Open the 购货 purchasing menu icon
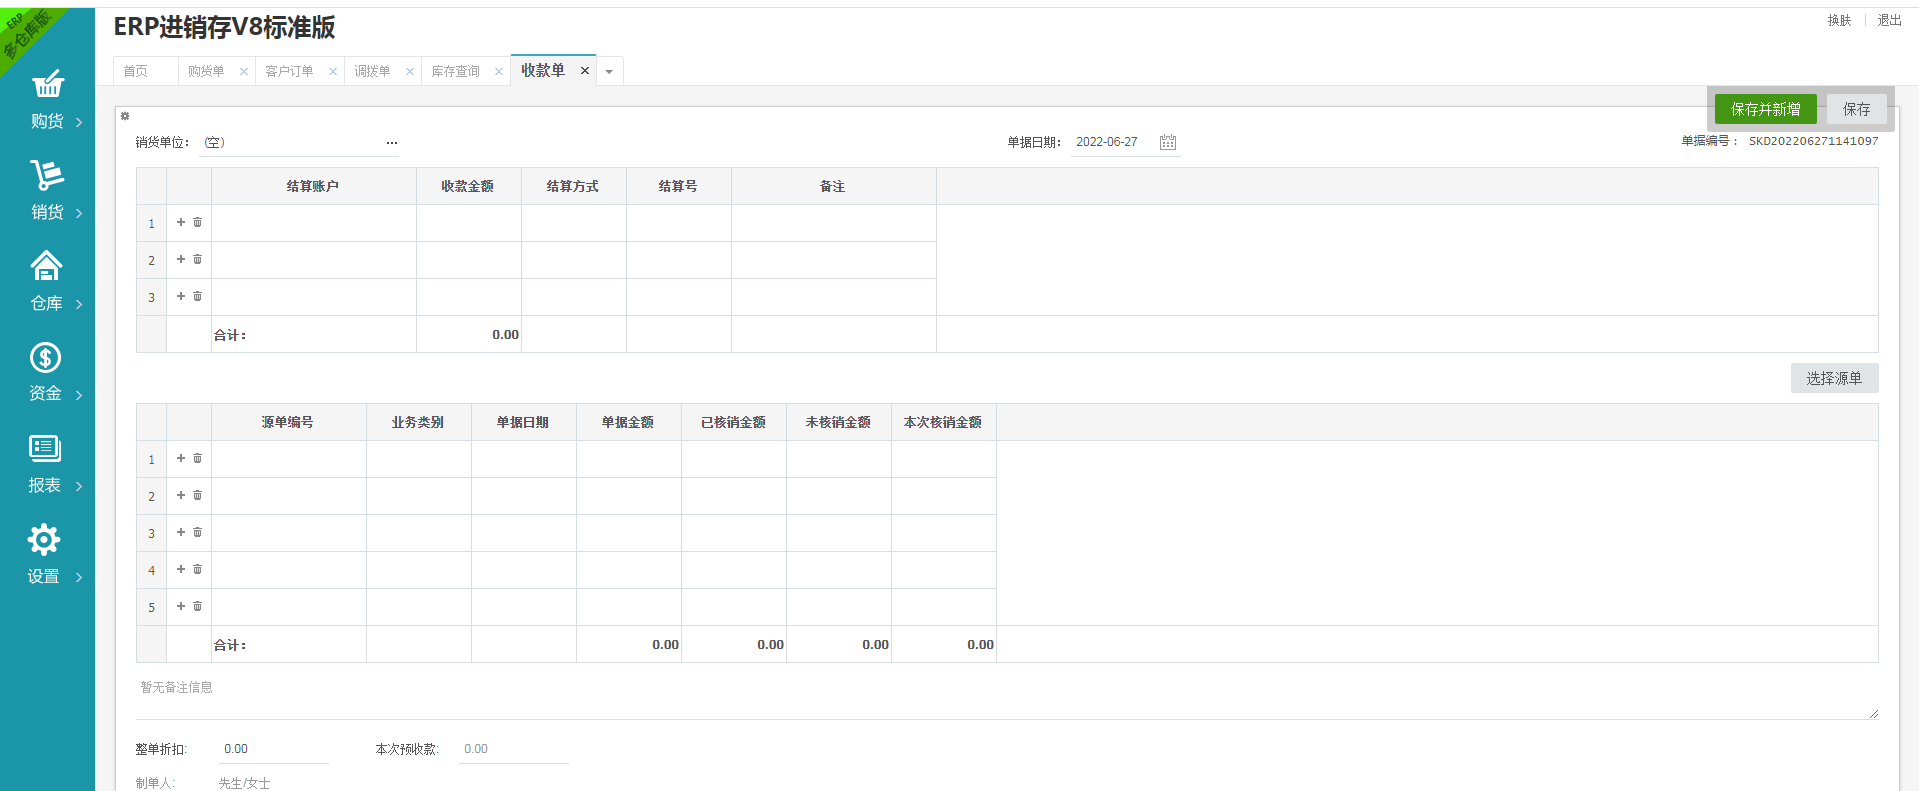1919x791 pixels. pyautogui.click(x=47, y=84)
